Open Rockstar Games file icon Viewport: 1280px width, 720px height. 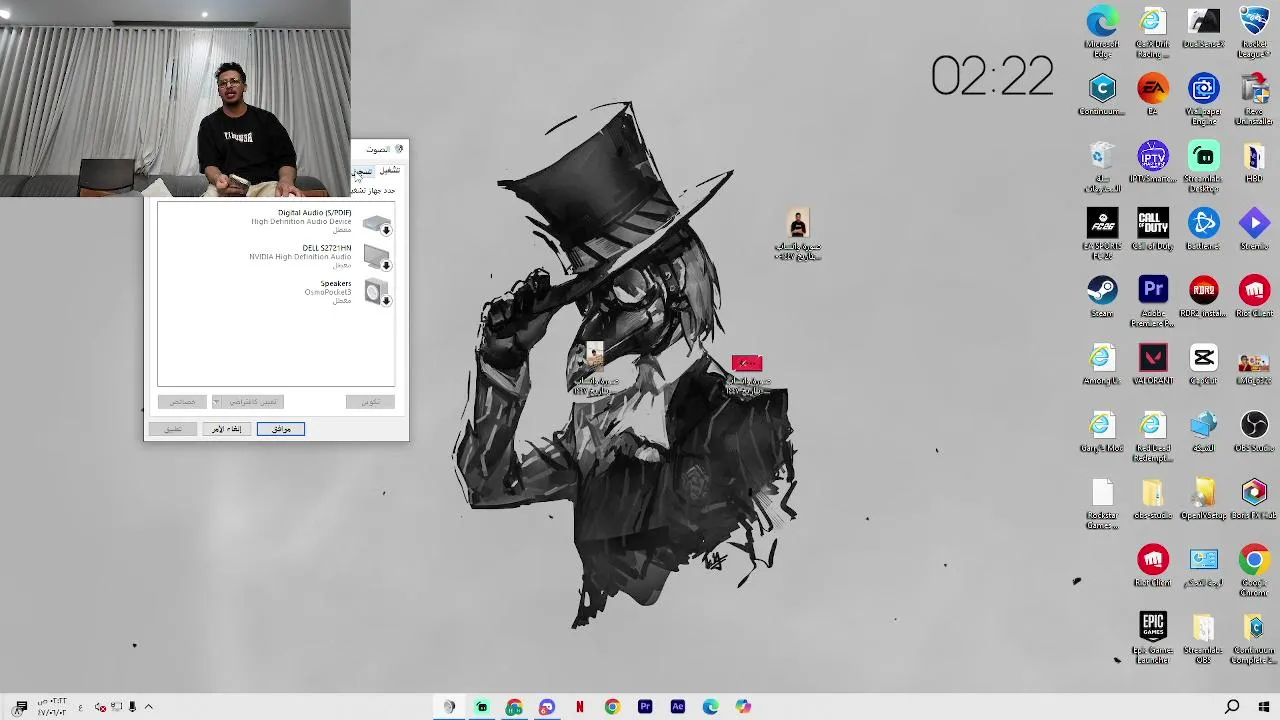coord(1101,503)
